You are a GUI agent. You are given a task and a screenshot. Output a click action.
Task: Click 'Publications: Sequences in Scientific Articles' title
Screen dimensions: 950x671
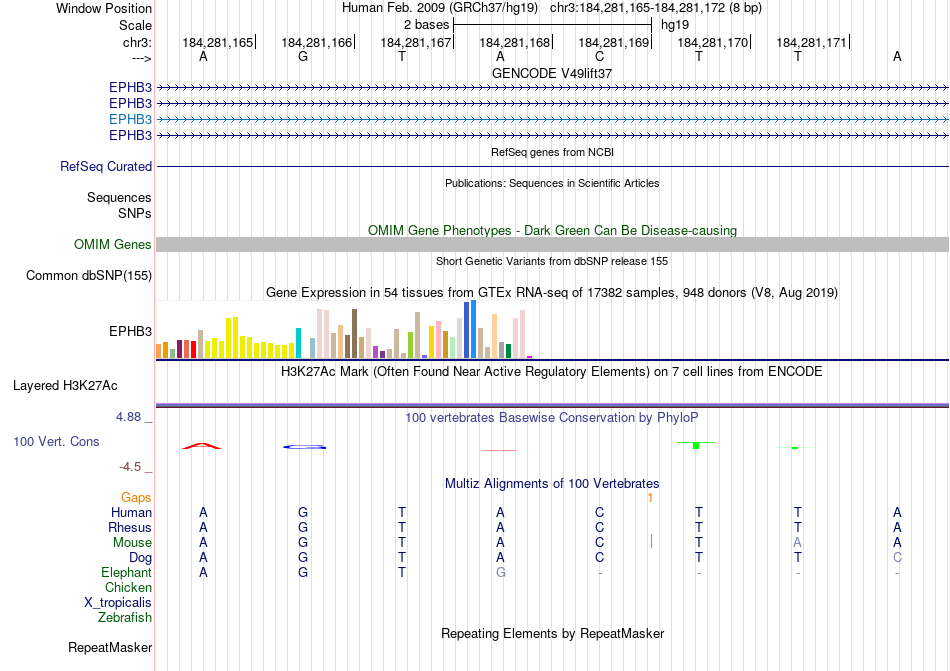[552, 183]
